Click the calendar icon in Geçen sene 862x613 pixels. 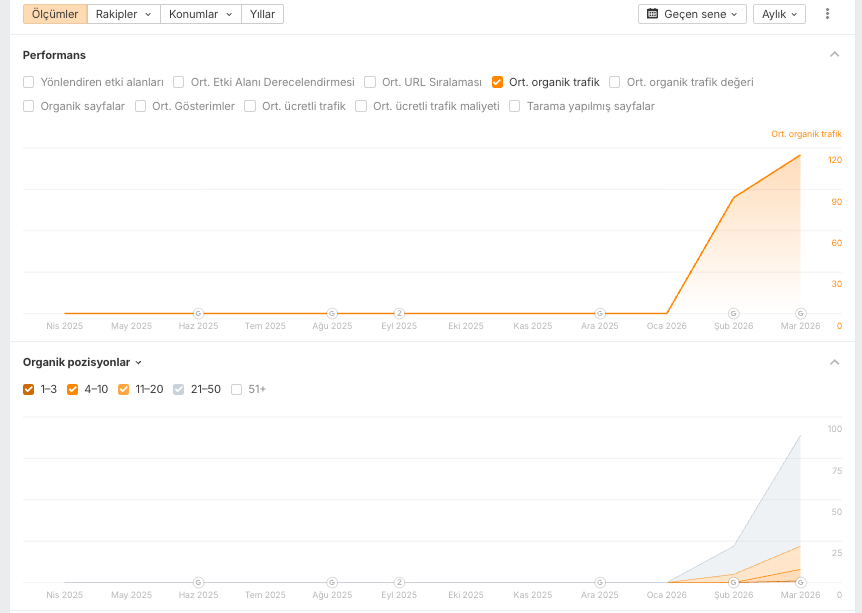(652, 14)
